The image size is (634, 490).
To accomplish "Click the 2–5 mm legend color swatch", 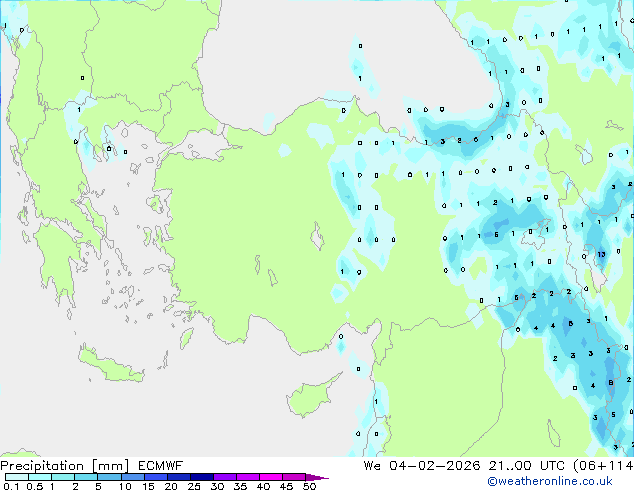I will (x=87, y=477).
